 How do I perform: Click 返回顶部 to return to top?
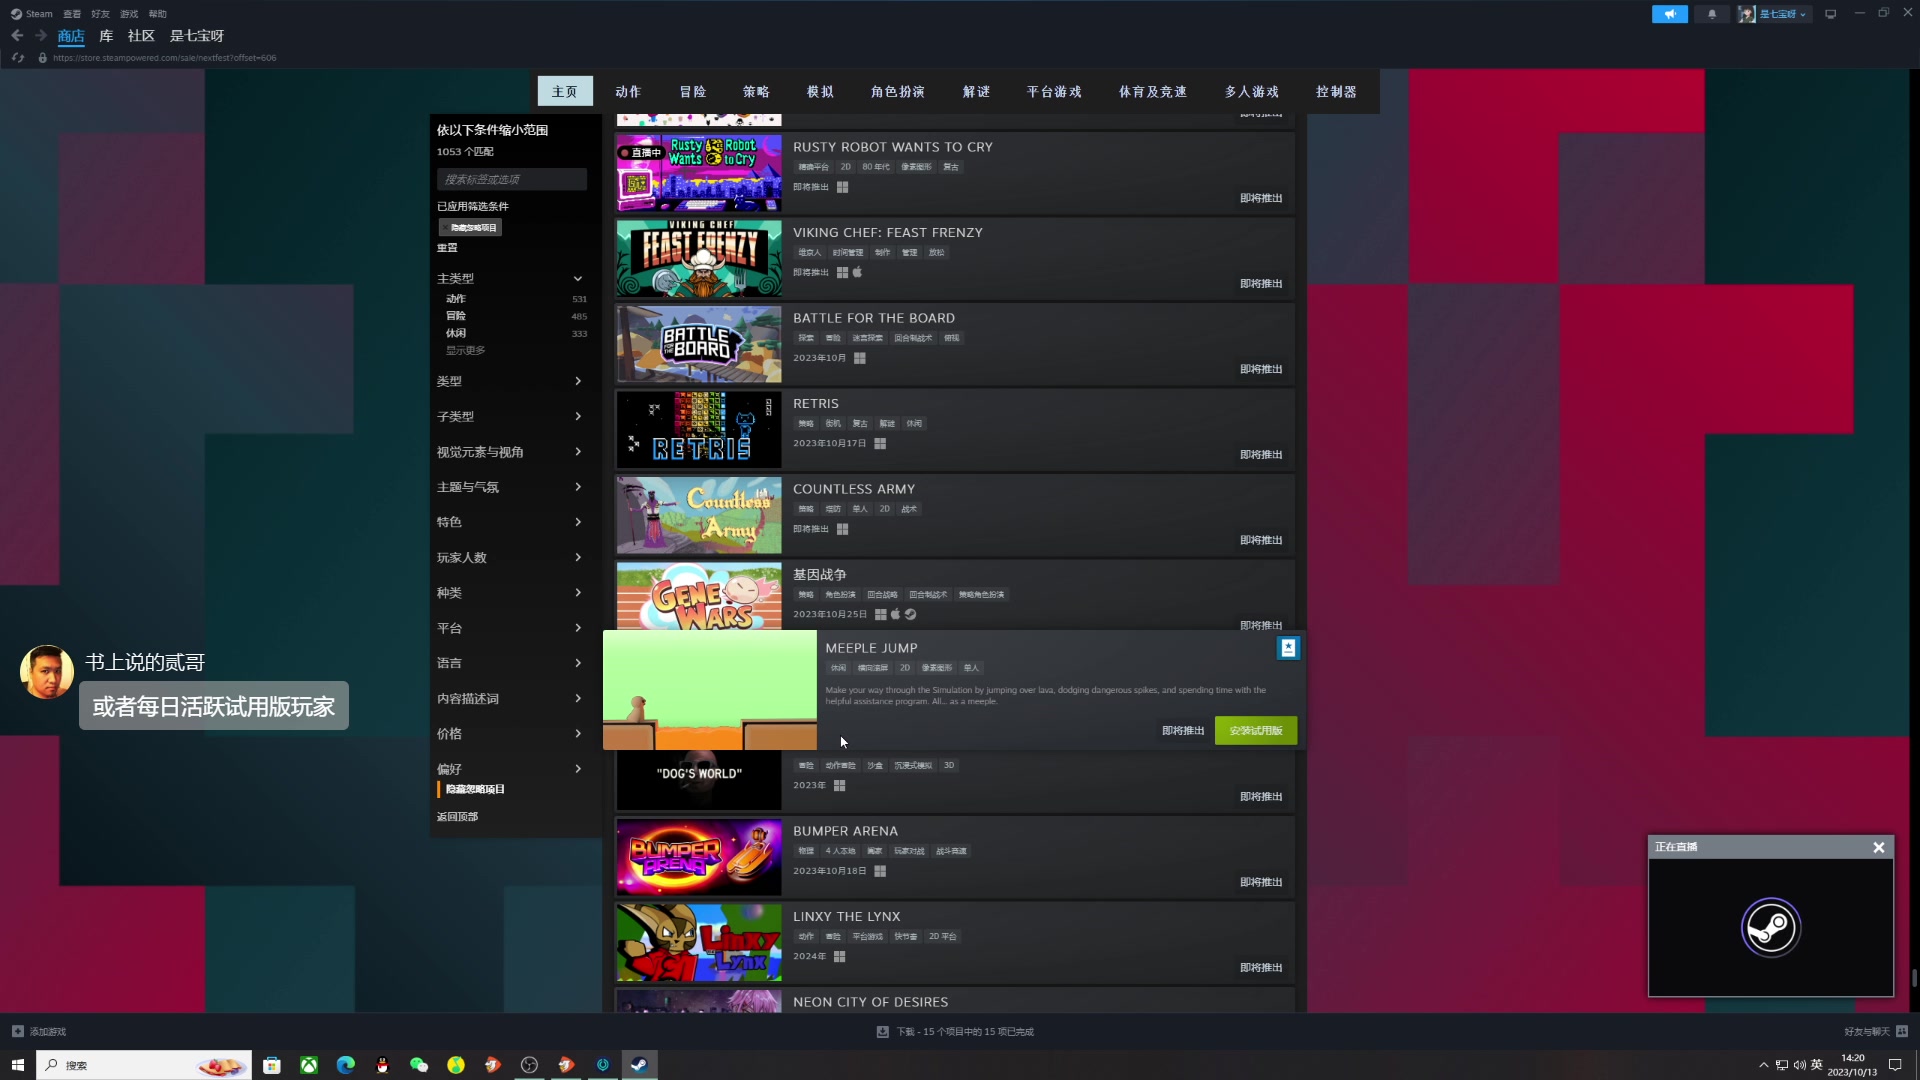pos(457,817)
